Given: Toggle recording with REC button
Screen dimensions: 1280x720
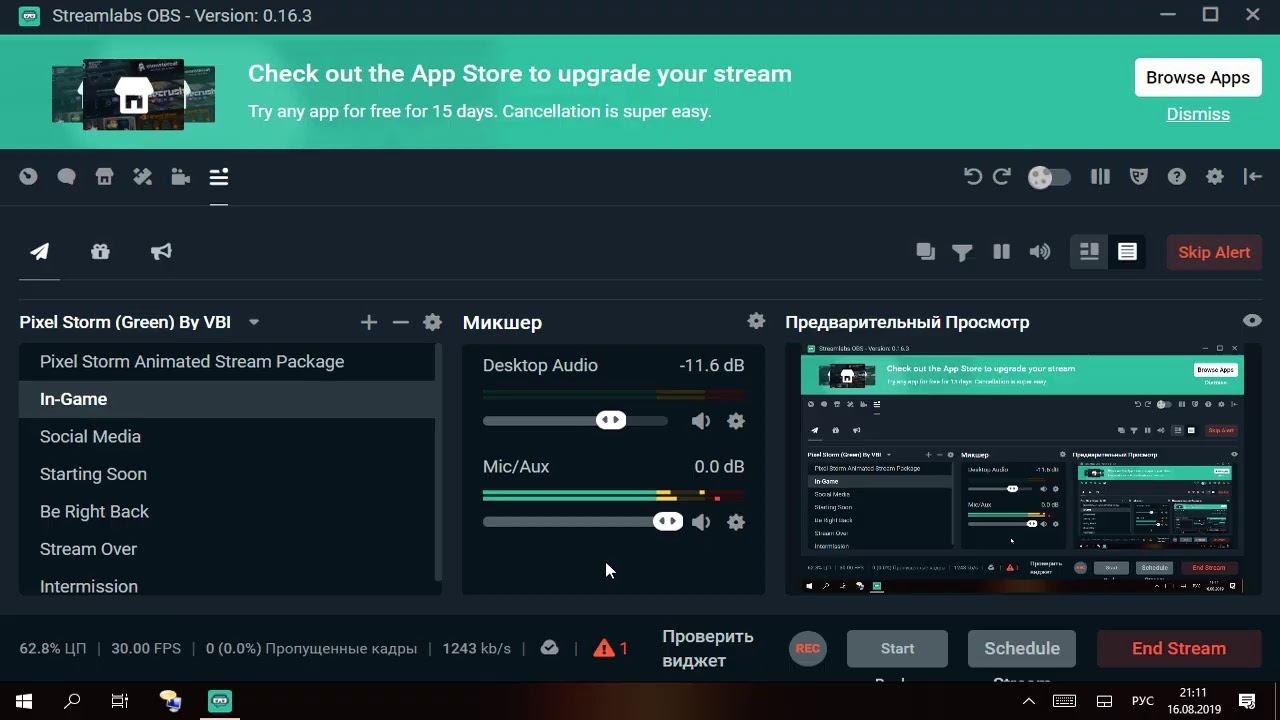Looking at the screenshot, I should [x=808, y=648].
